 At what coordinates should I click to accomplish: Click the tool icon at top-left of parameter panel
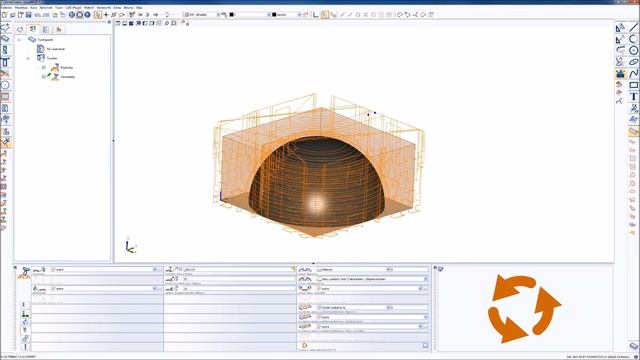click(25, 272)
